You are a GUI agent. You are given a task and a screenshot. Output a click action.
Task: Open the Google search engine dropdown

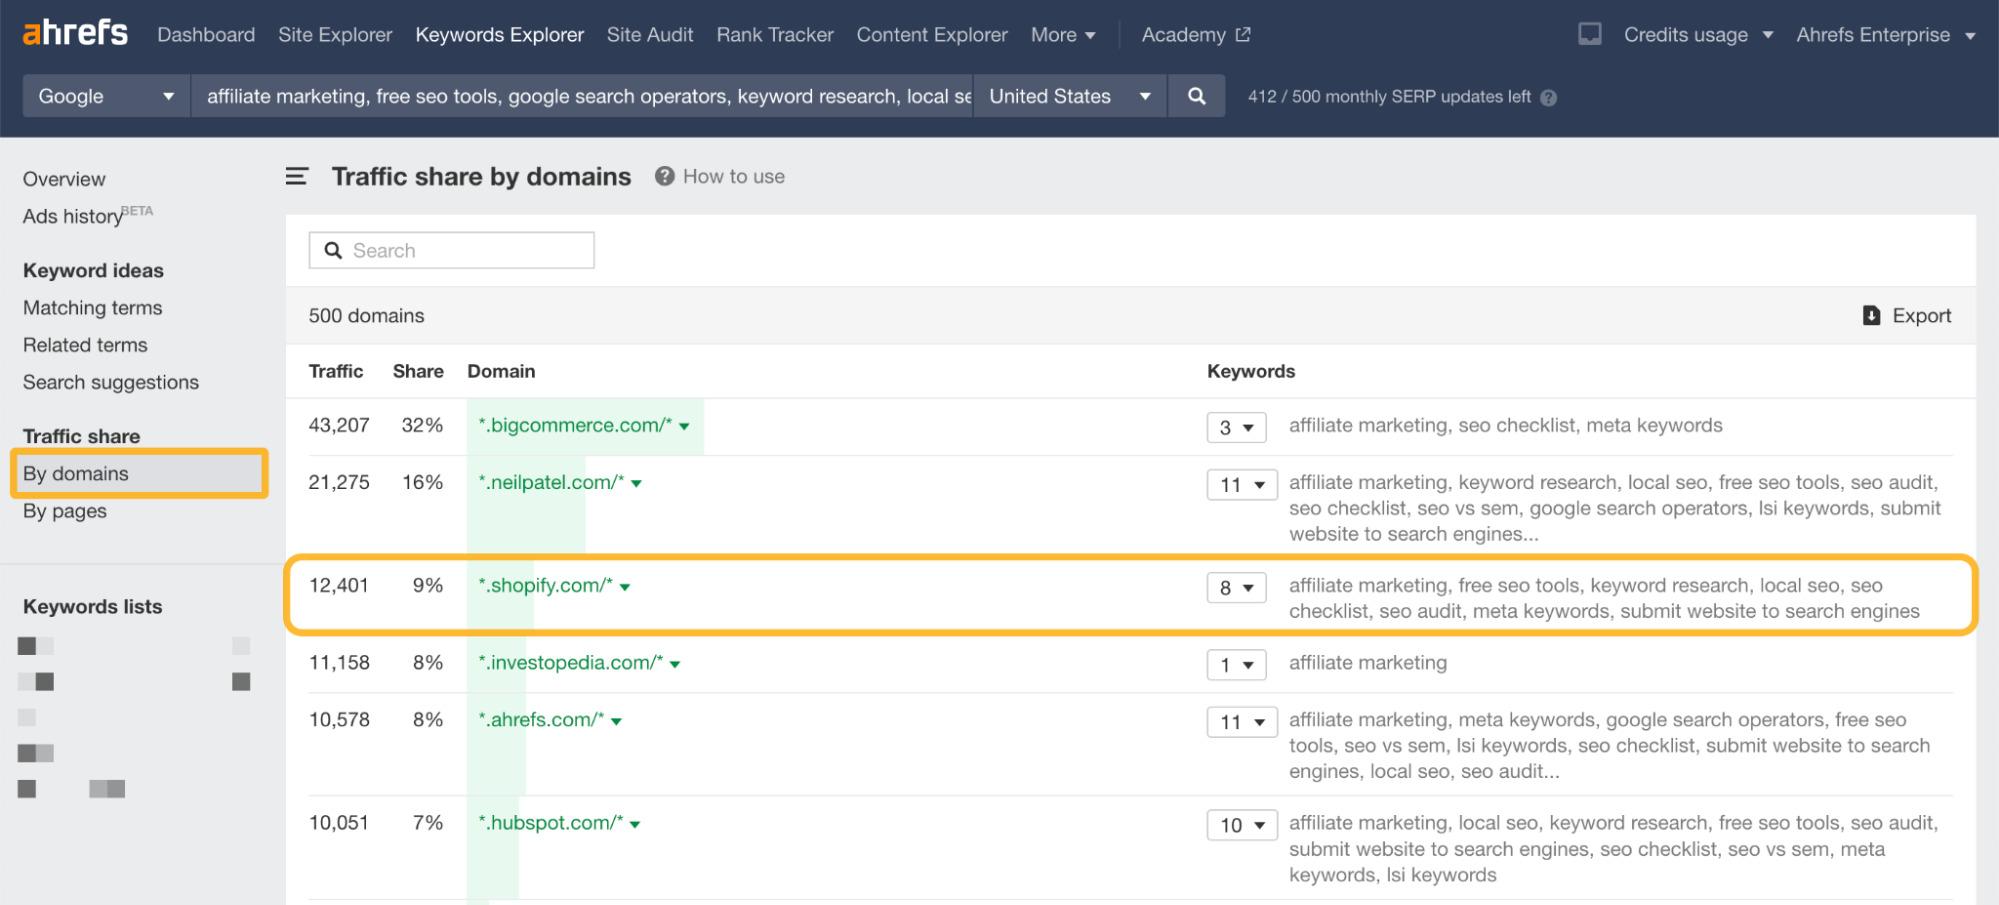click(104, 96)
